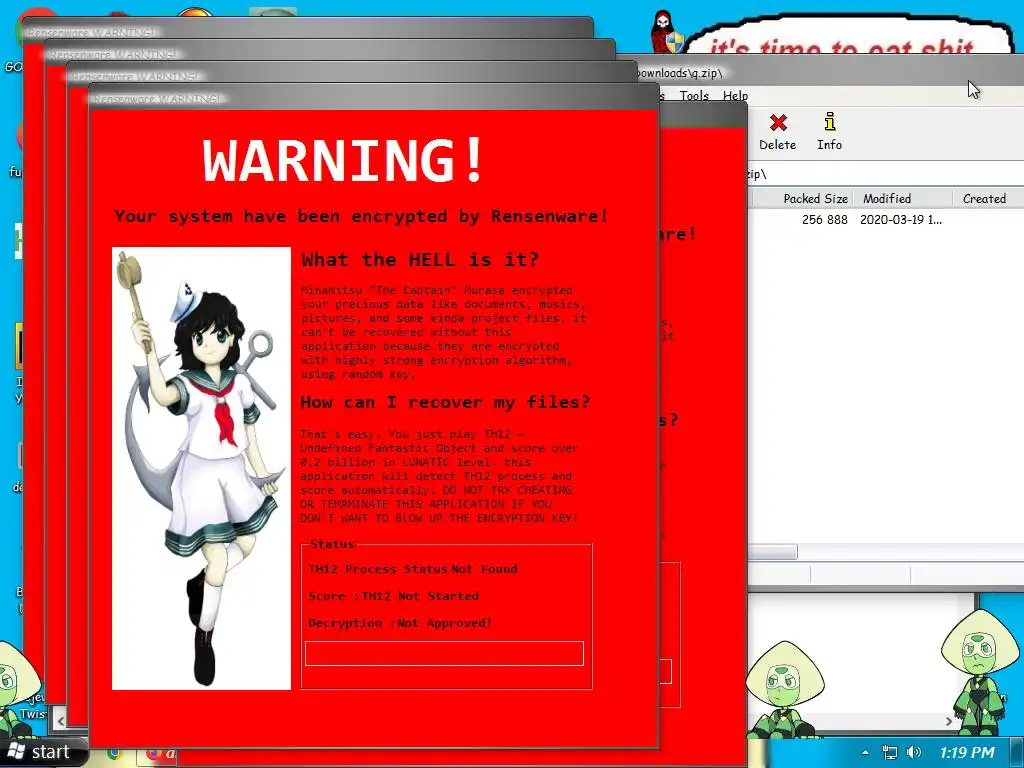This screenshot has width=1024, height=768.
Task: Click the shield-badged skull icon at top
Action: pos(667,31)
